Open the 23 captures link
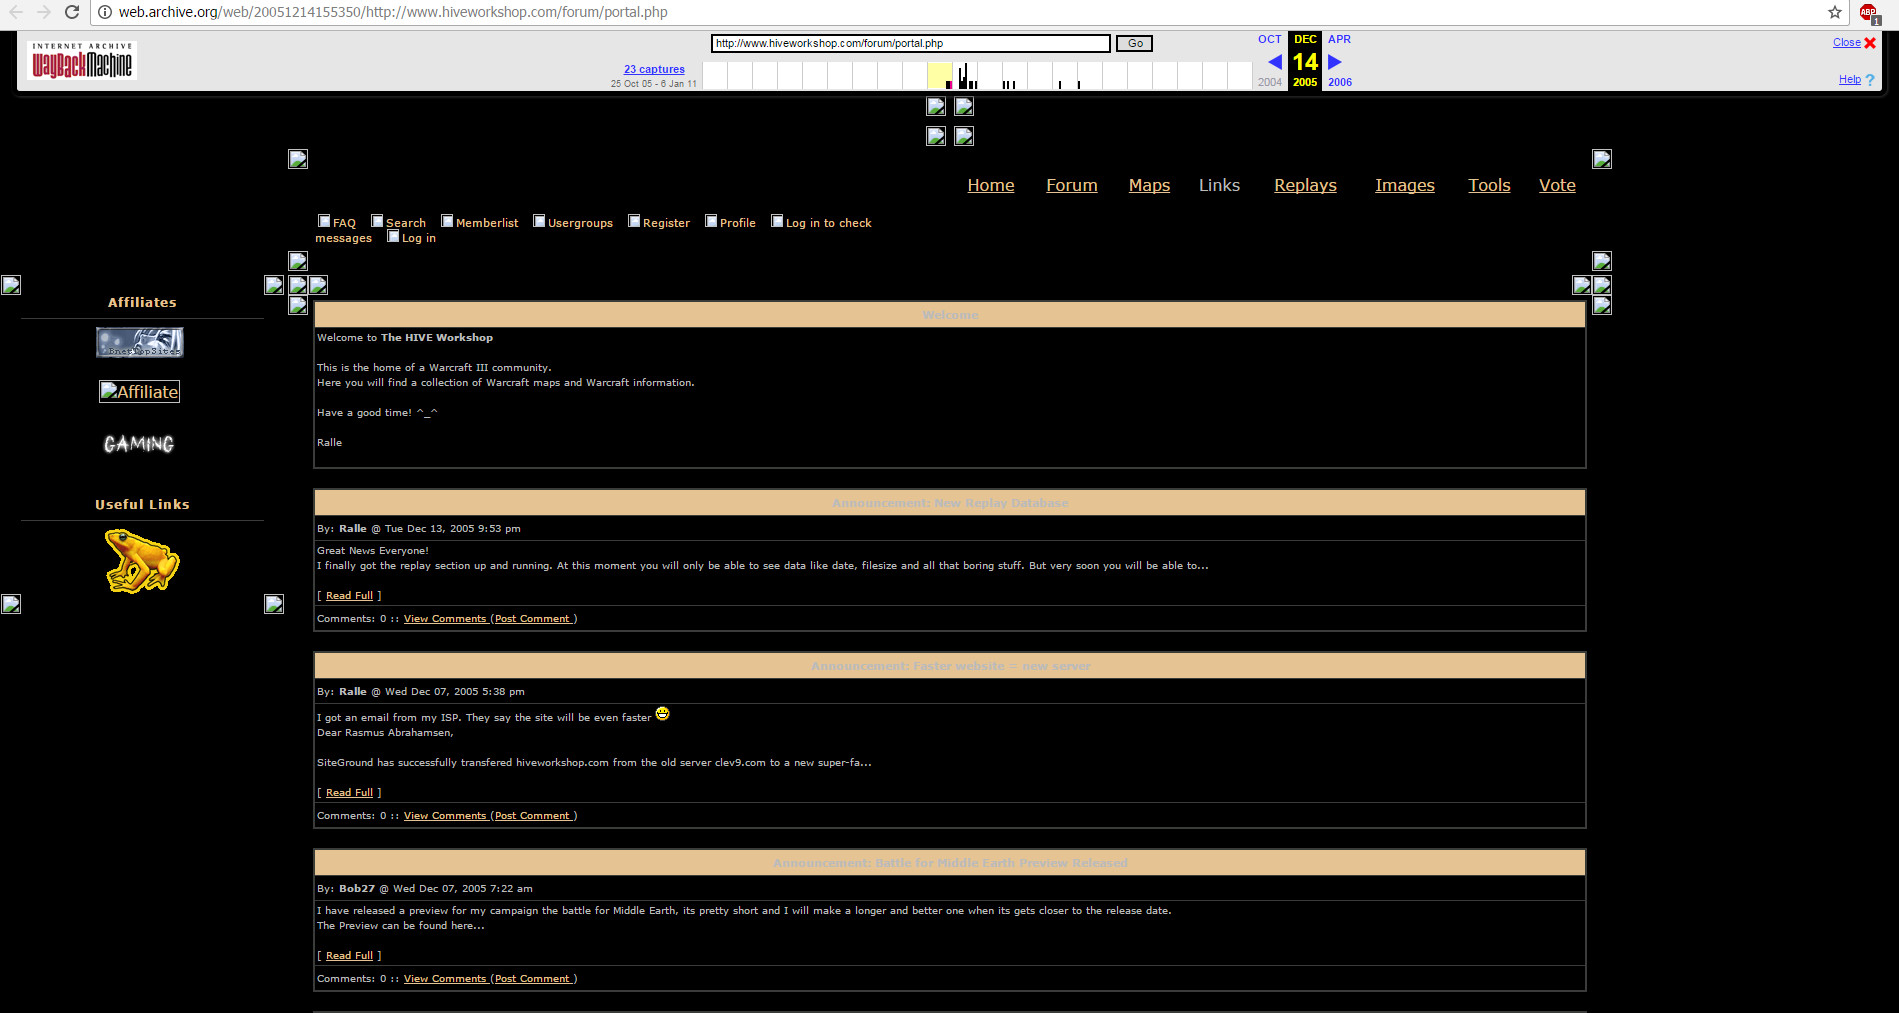This screenshot has height=1013, width=1899. [654, 69]
